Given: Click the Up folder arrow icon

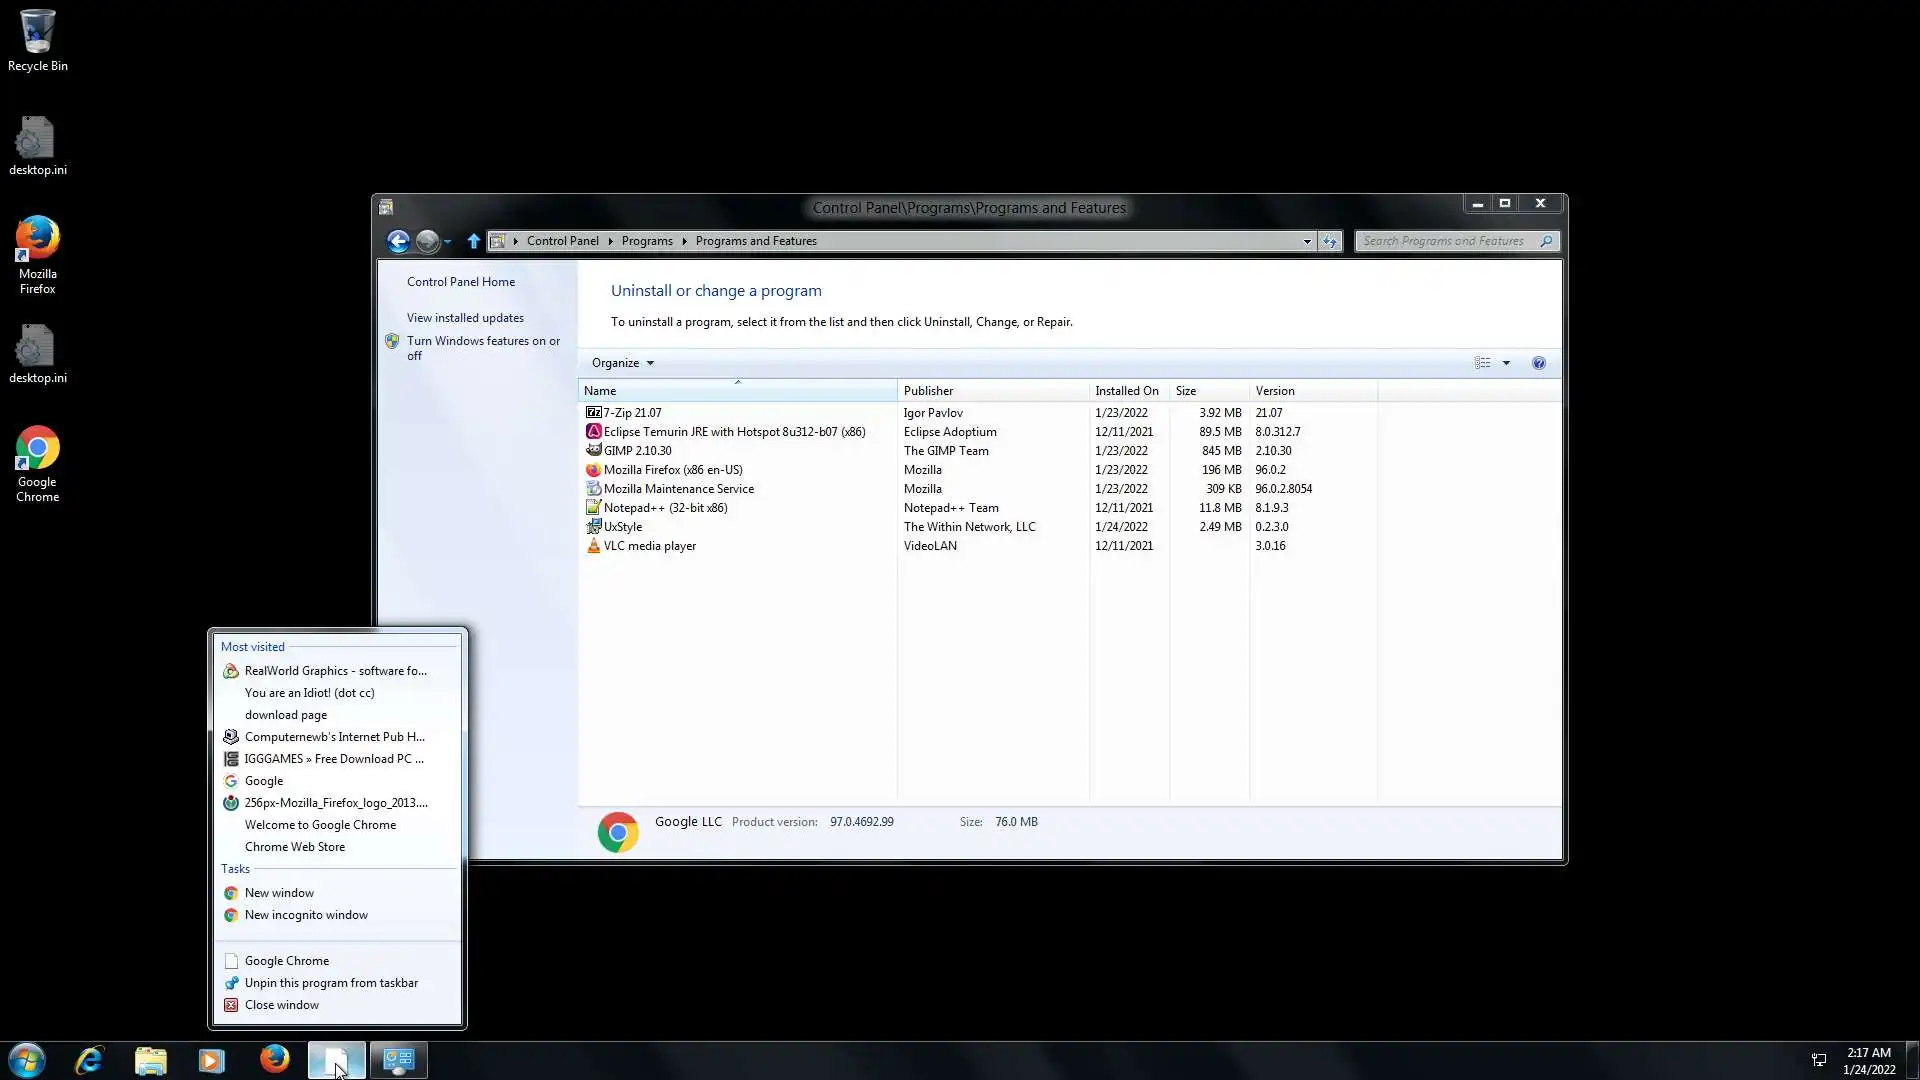Looking at the screenshot, I should pos(474,241).
